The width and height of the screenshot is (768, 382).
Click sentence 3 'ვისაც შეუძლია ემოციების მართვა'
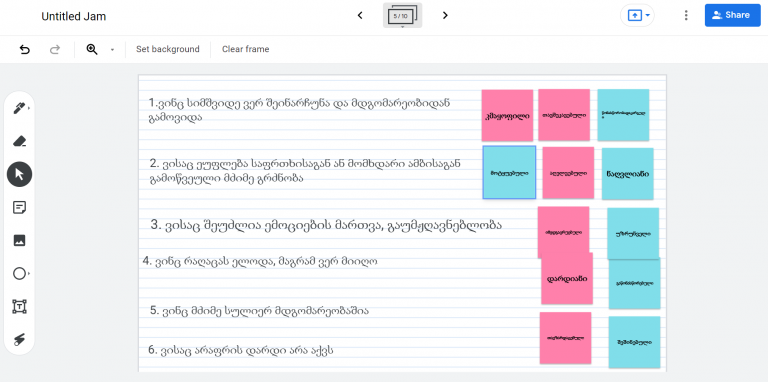click(x=273, y=225)
